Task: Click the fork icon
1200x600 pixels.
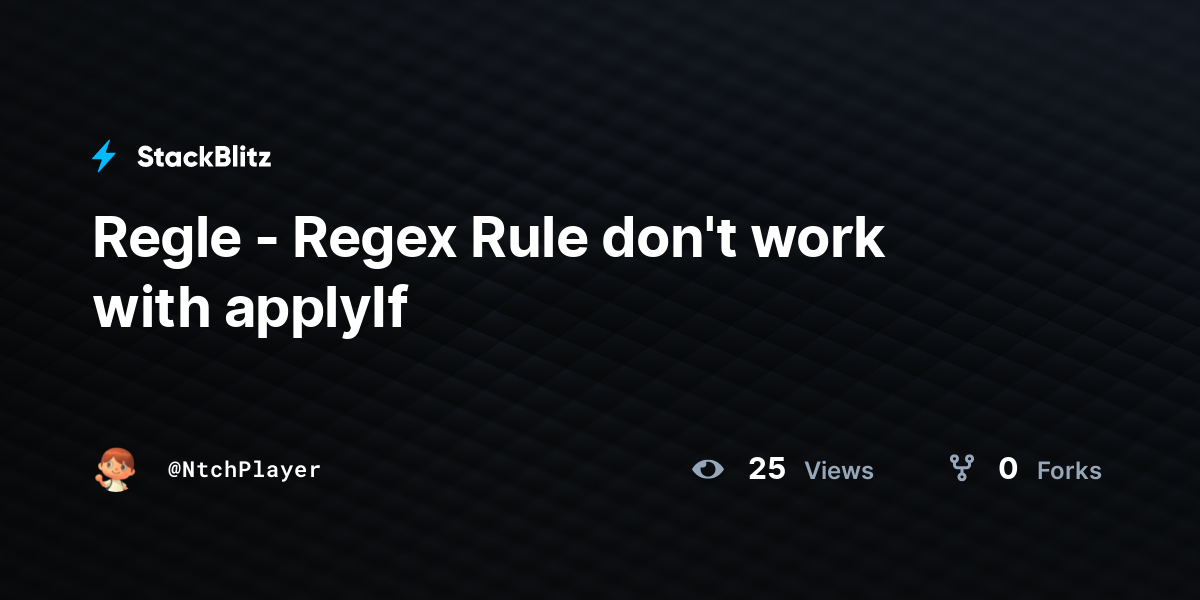Action: (x=961, y=468)
